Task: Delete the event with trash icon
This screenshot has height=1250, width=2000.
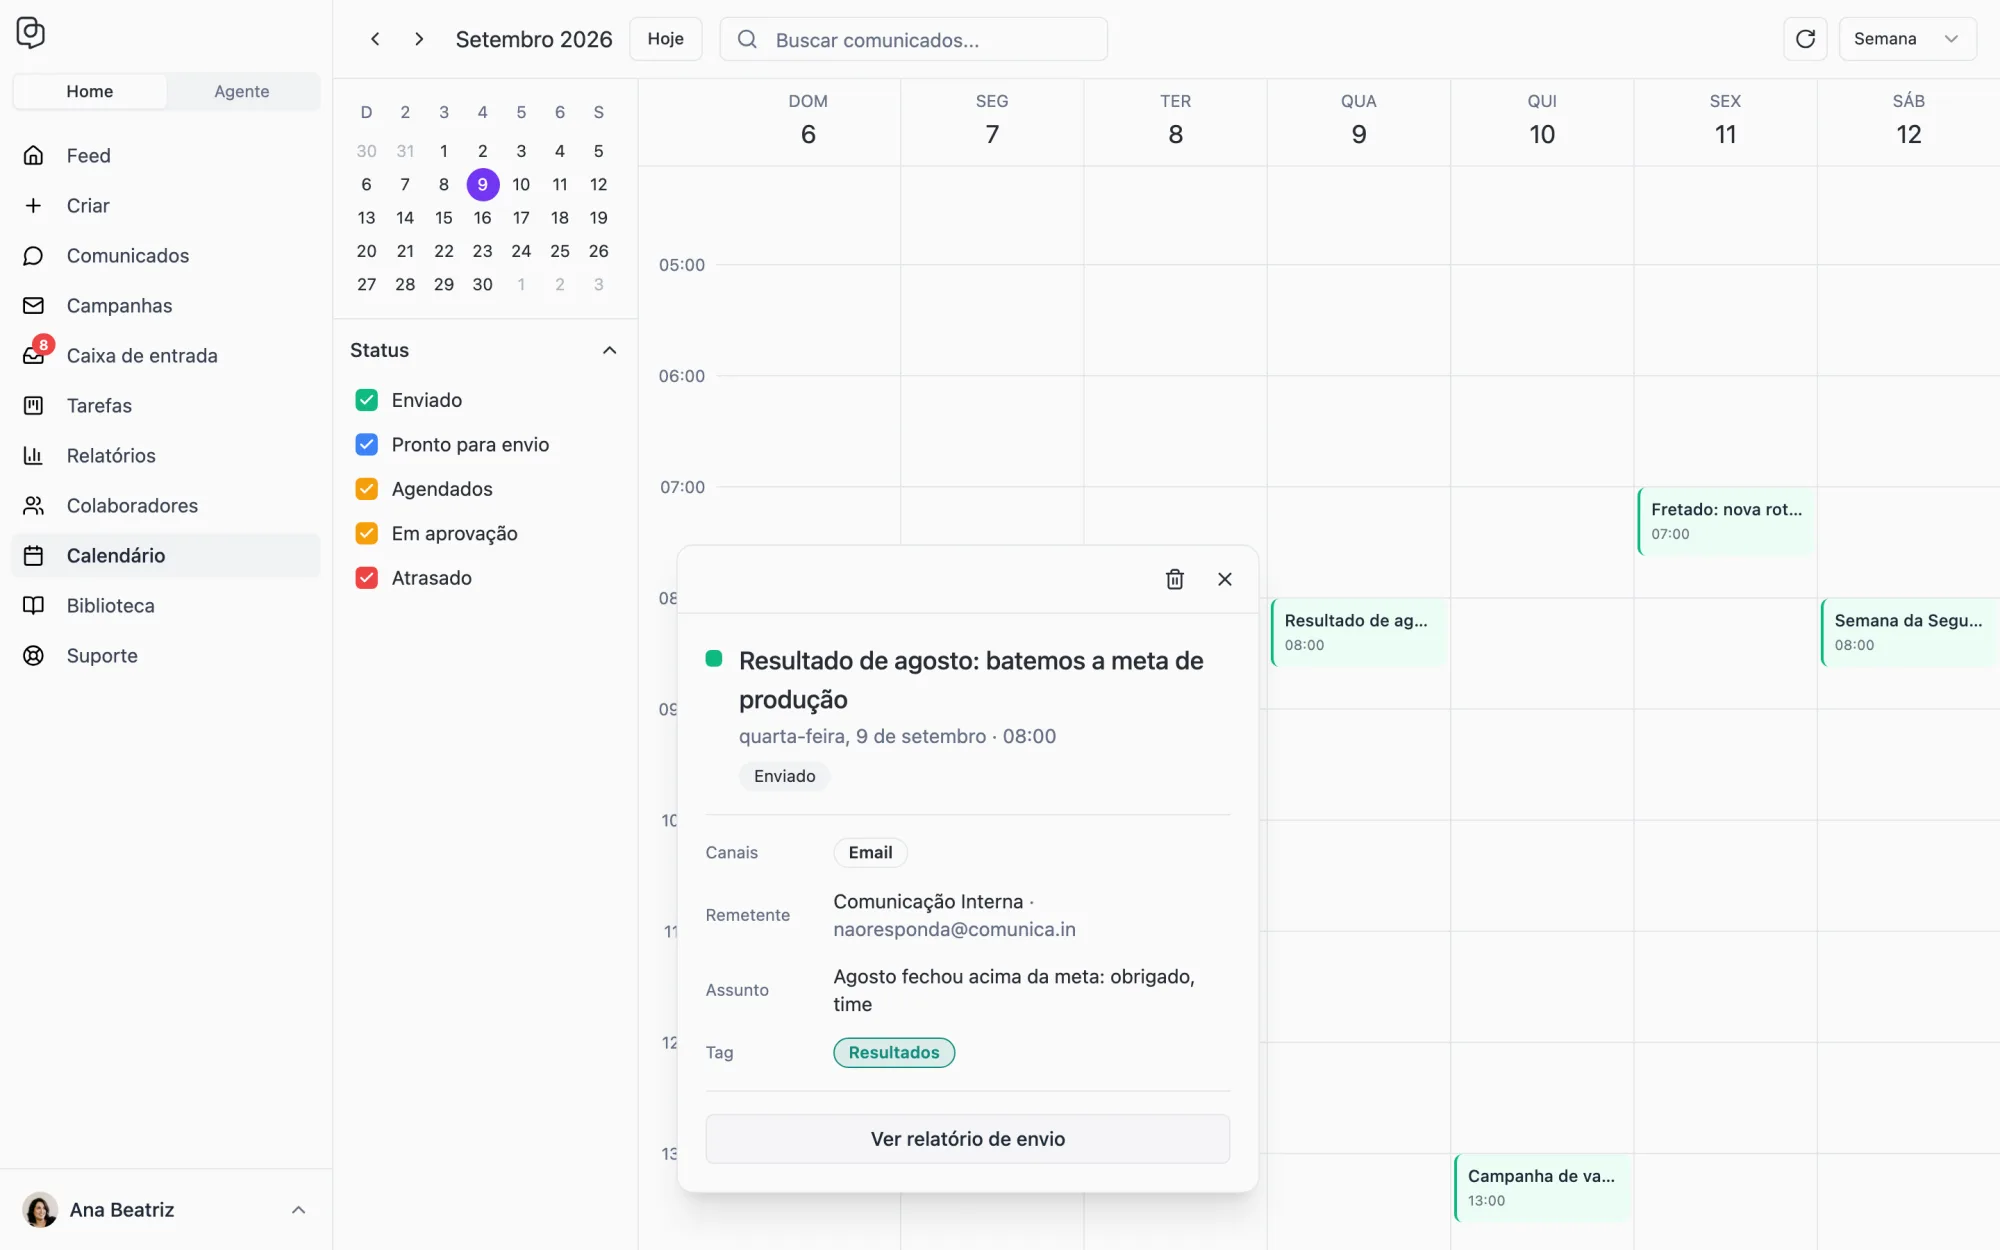Action: 1175,579
